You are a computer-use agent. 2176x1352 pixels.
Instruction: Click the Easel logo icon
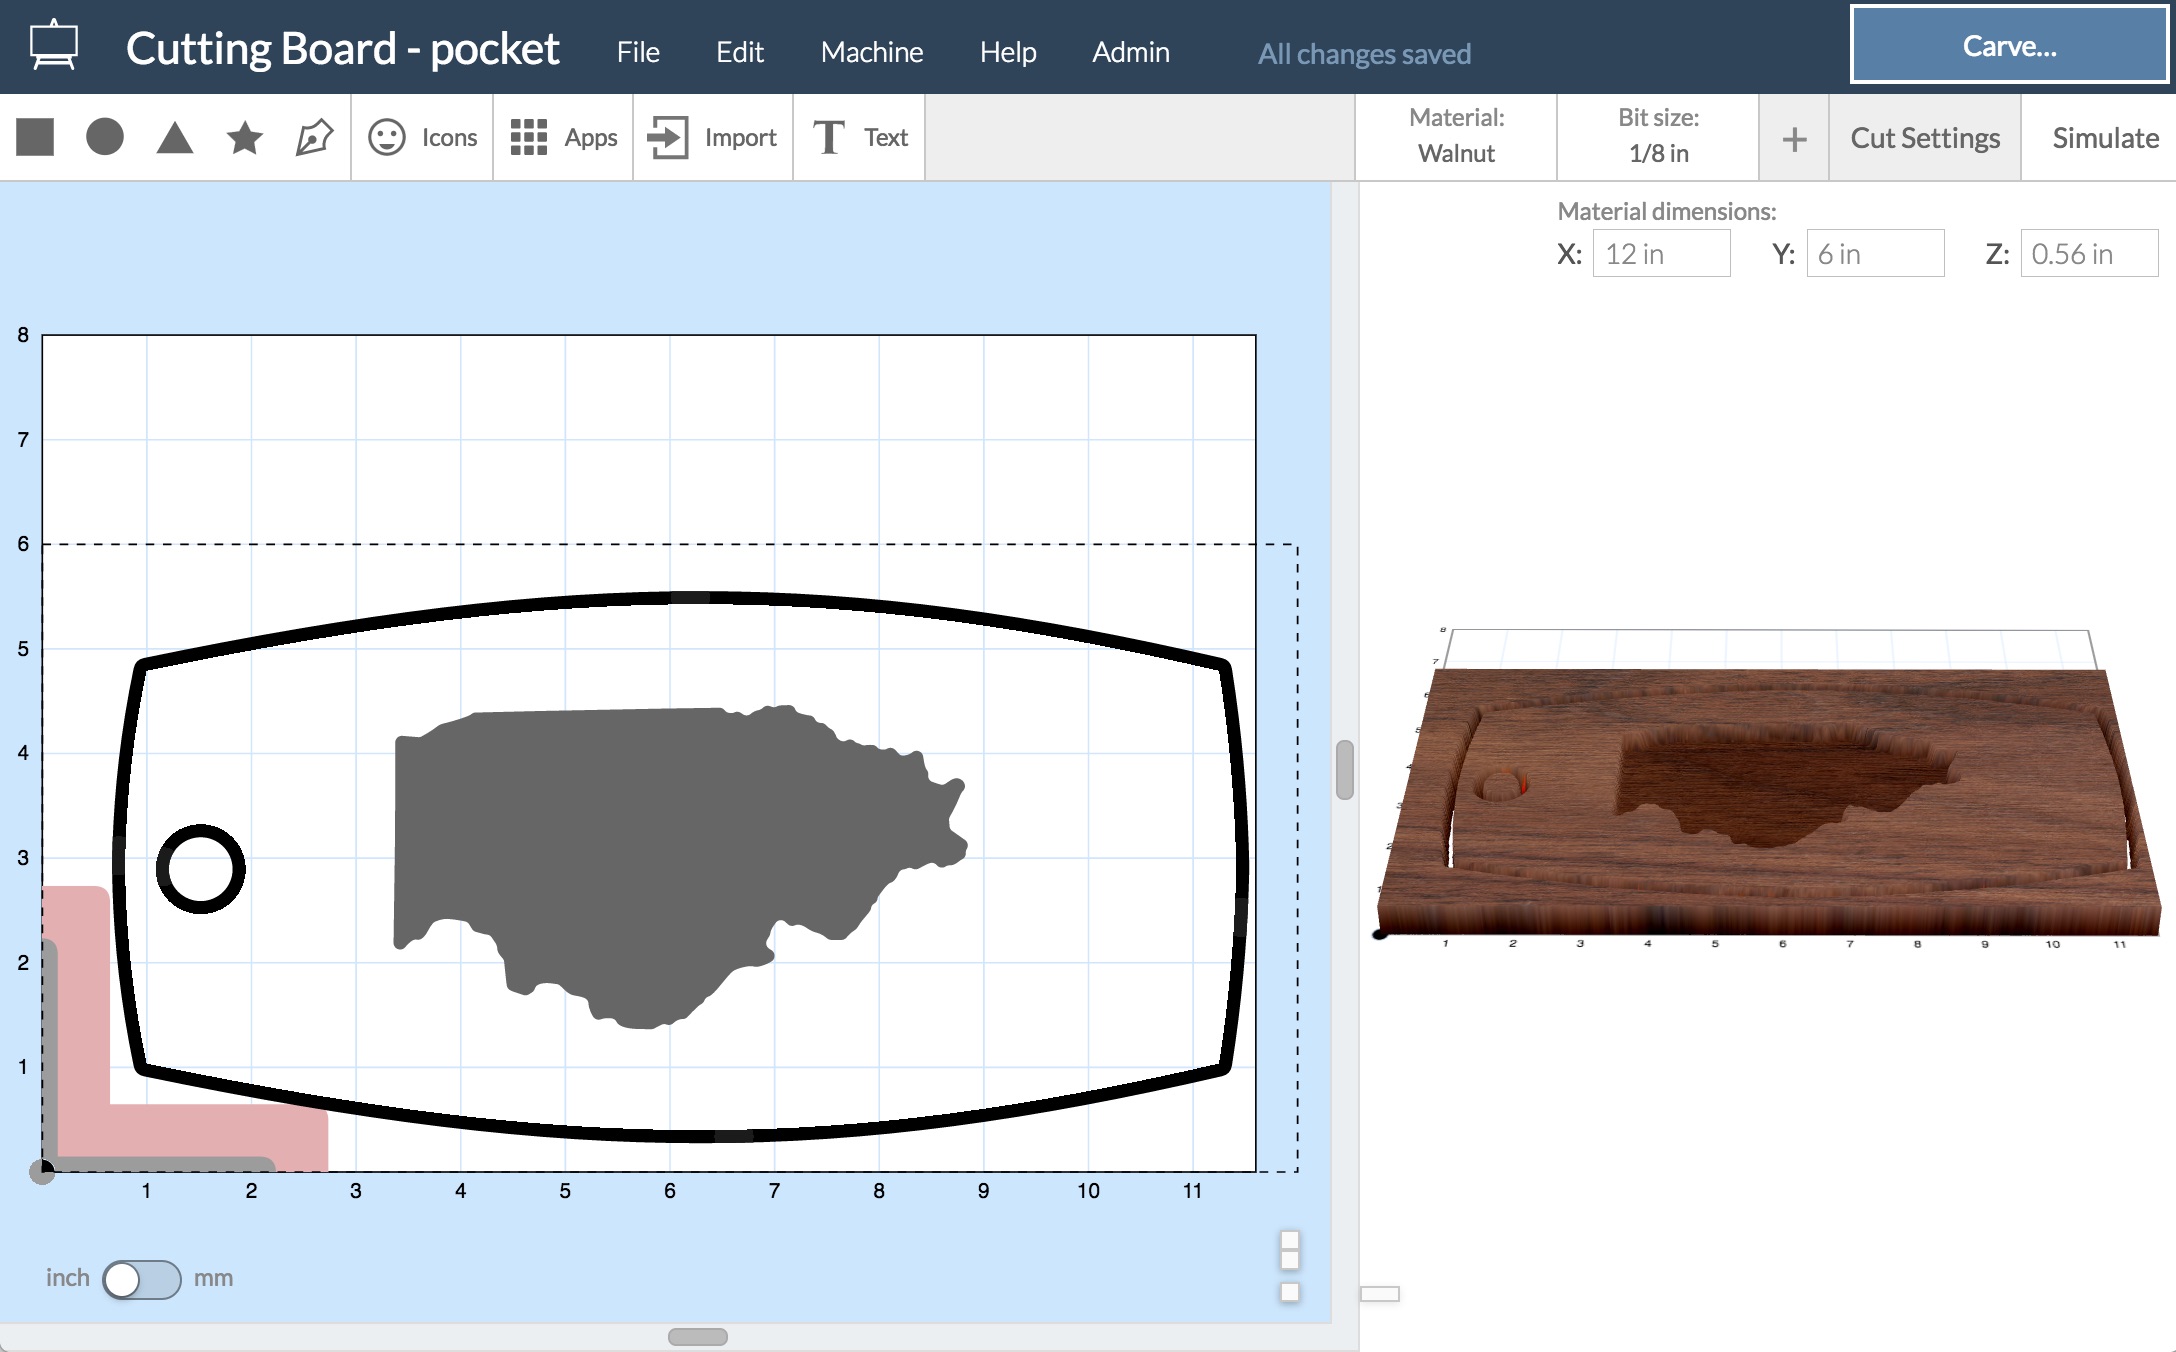pos(53,47)
